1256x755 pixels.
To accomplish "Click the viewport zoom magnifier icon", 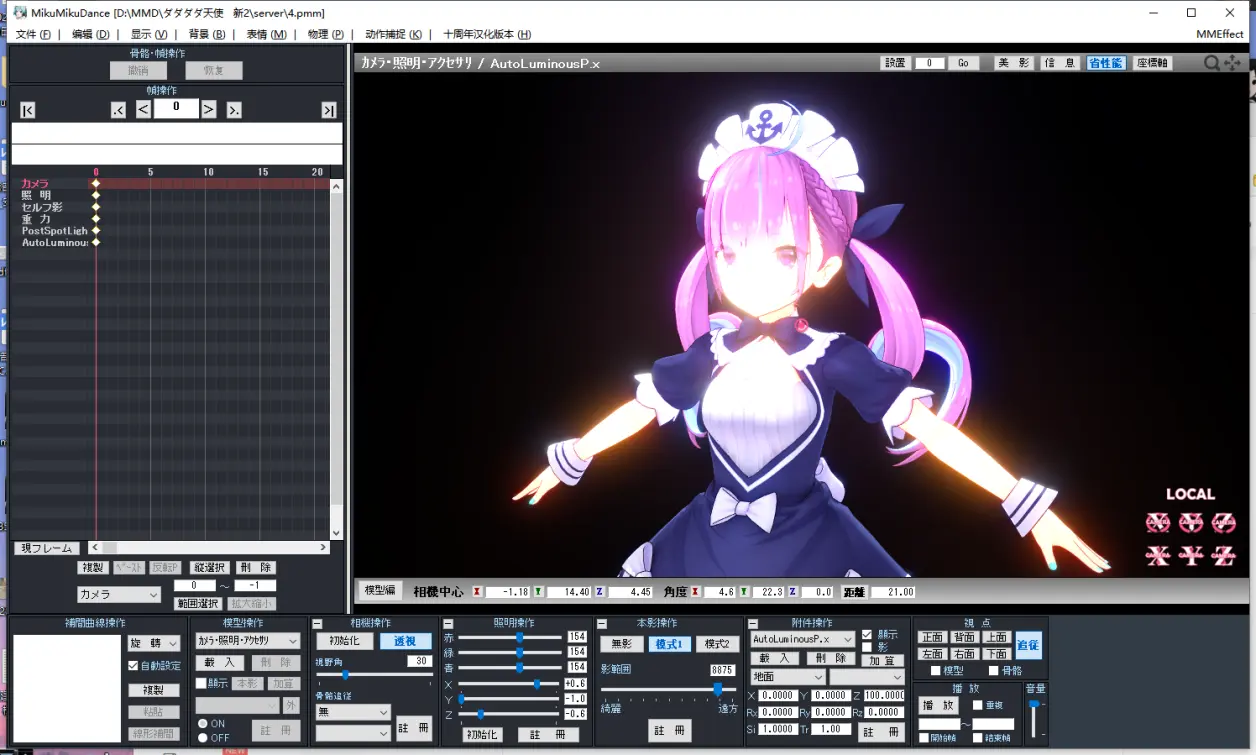I will pyautogui.click(x=1211, y=63).
